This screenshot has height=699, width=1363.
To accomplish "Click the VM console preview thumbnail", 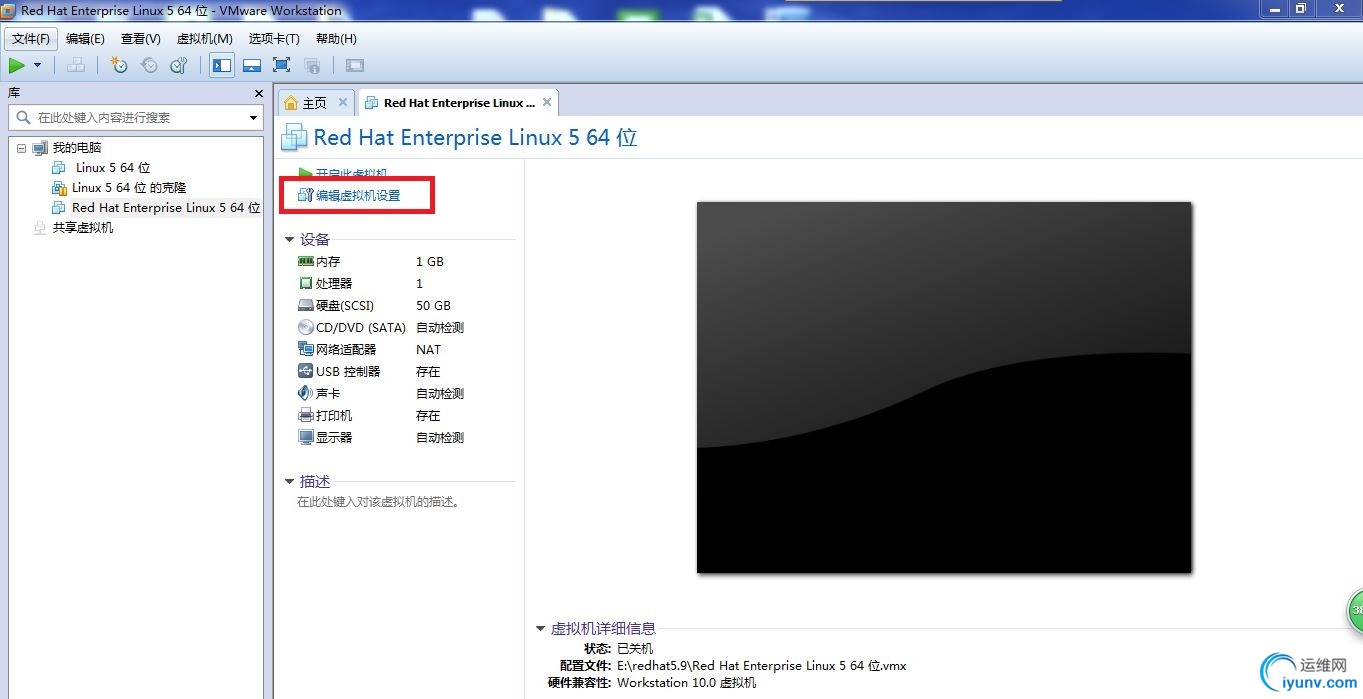I will coord(944,388).
